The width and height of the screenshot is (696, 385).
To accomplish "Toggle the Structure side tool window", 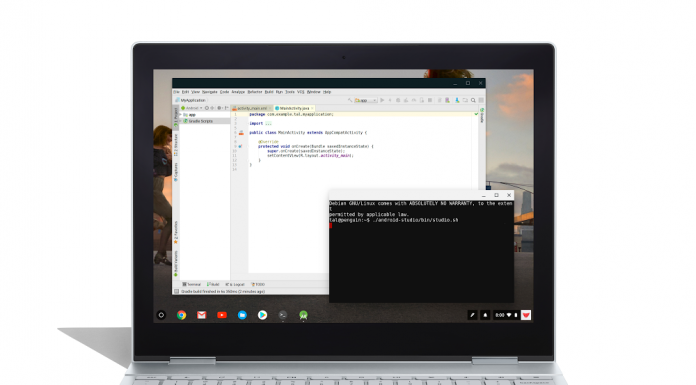I will [176, 144].
